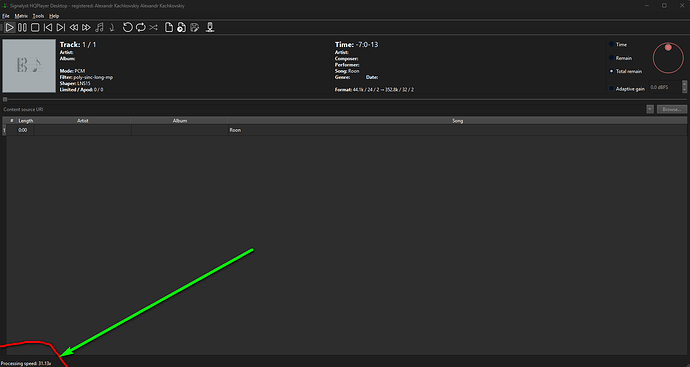690x367 pixels.
Task: Open the Help menu
Action: point(54,16)
